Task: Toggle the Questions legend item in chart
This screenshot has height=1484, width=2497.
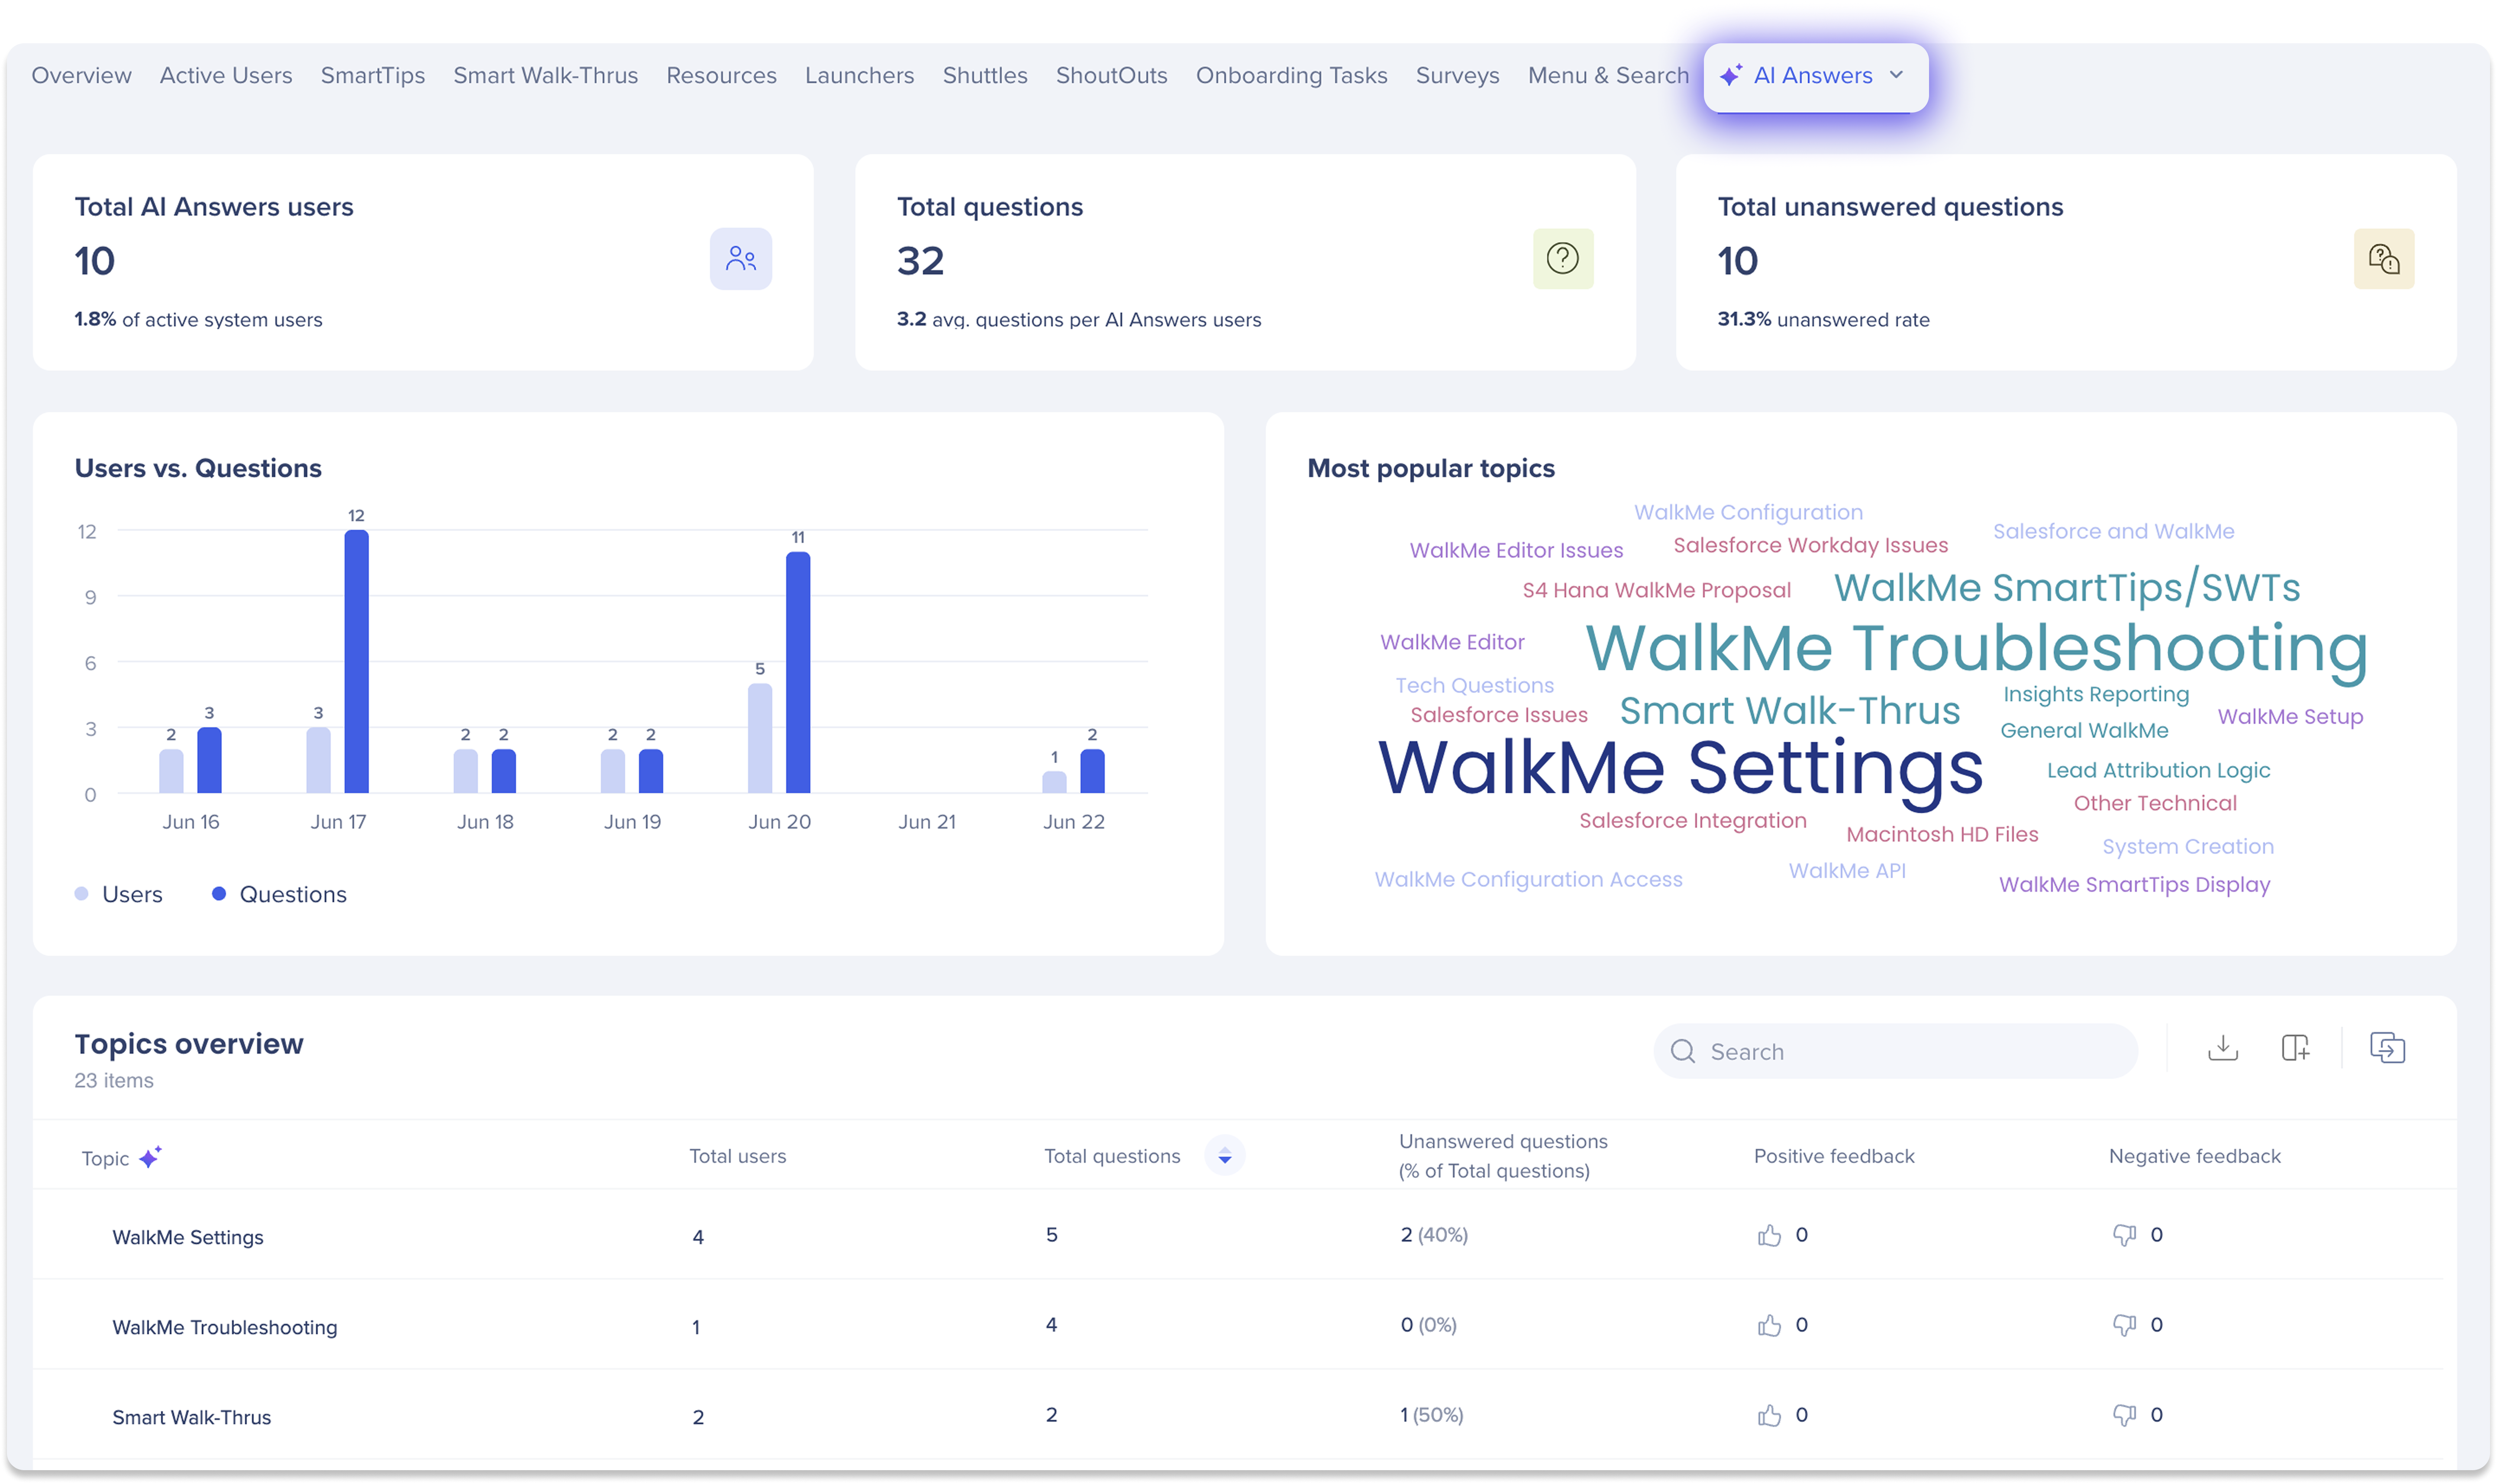Action: click(x=279, y=894)
